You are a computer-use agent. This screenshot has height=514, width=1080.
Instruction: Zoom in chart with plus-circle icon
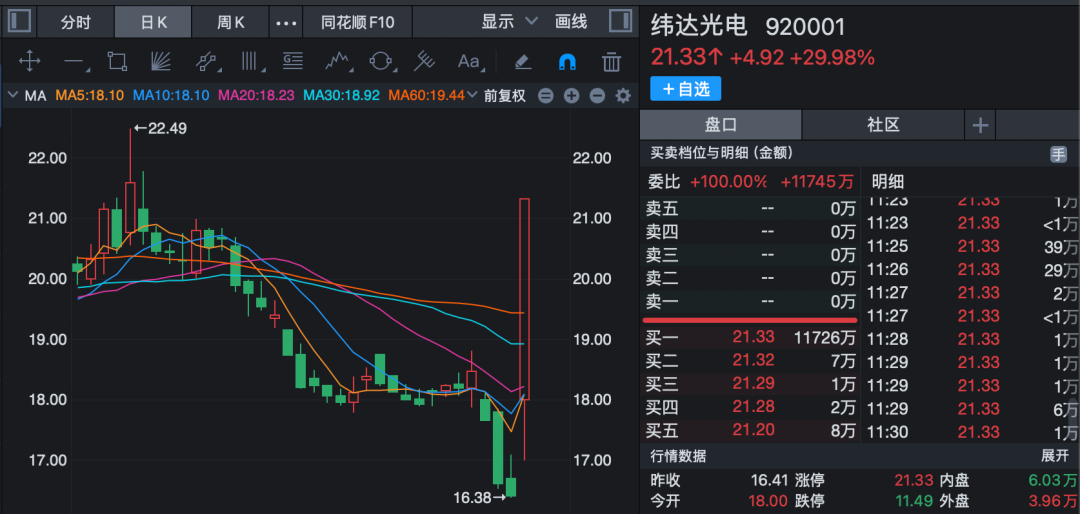click(571, 96)
